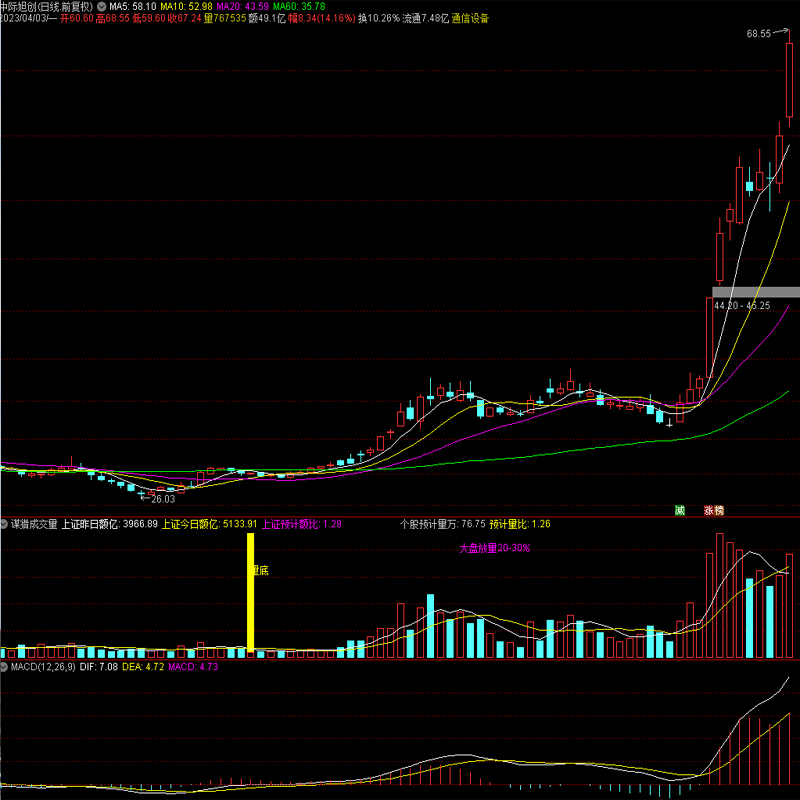Click the 大盘放量20-30% annotation text
This screenshot has width=800, height=800.
494,548
